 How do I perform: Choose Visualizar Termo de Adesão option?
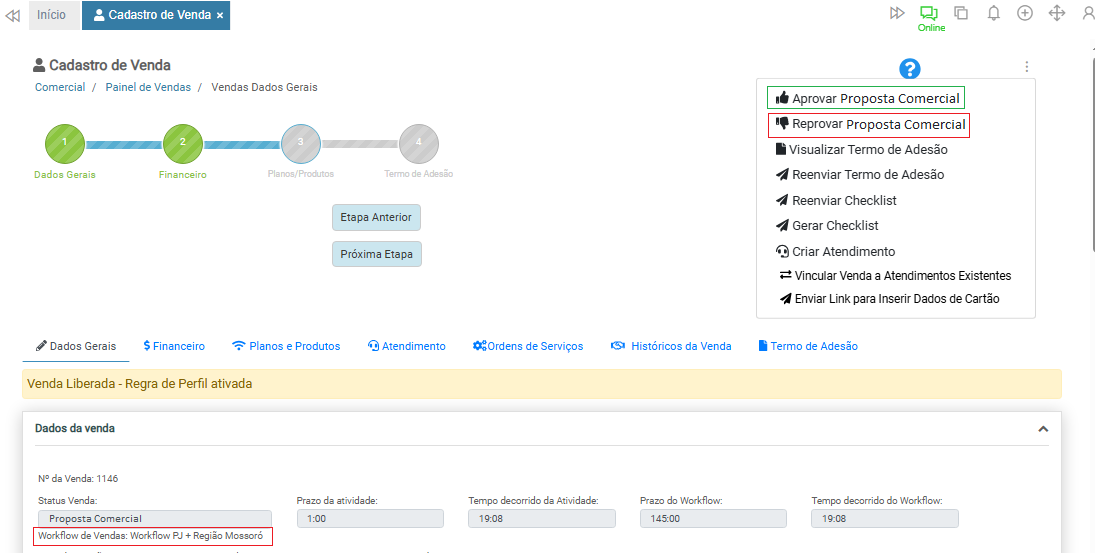tap(861, 150)
